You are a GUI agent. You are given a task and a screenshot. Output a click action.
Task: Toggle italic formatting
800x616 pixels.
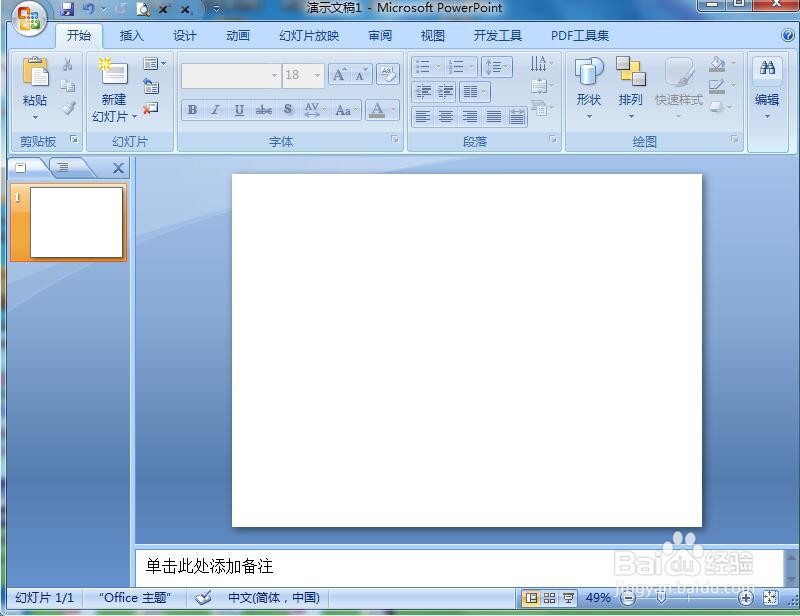click(215, 110)
